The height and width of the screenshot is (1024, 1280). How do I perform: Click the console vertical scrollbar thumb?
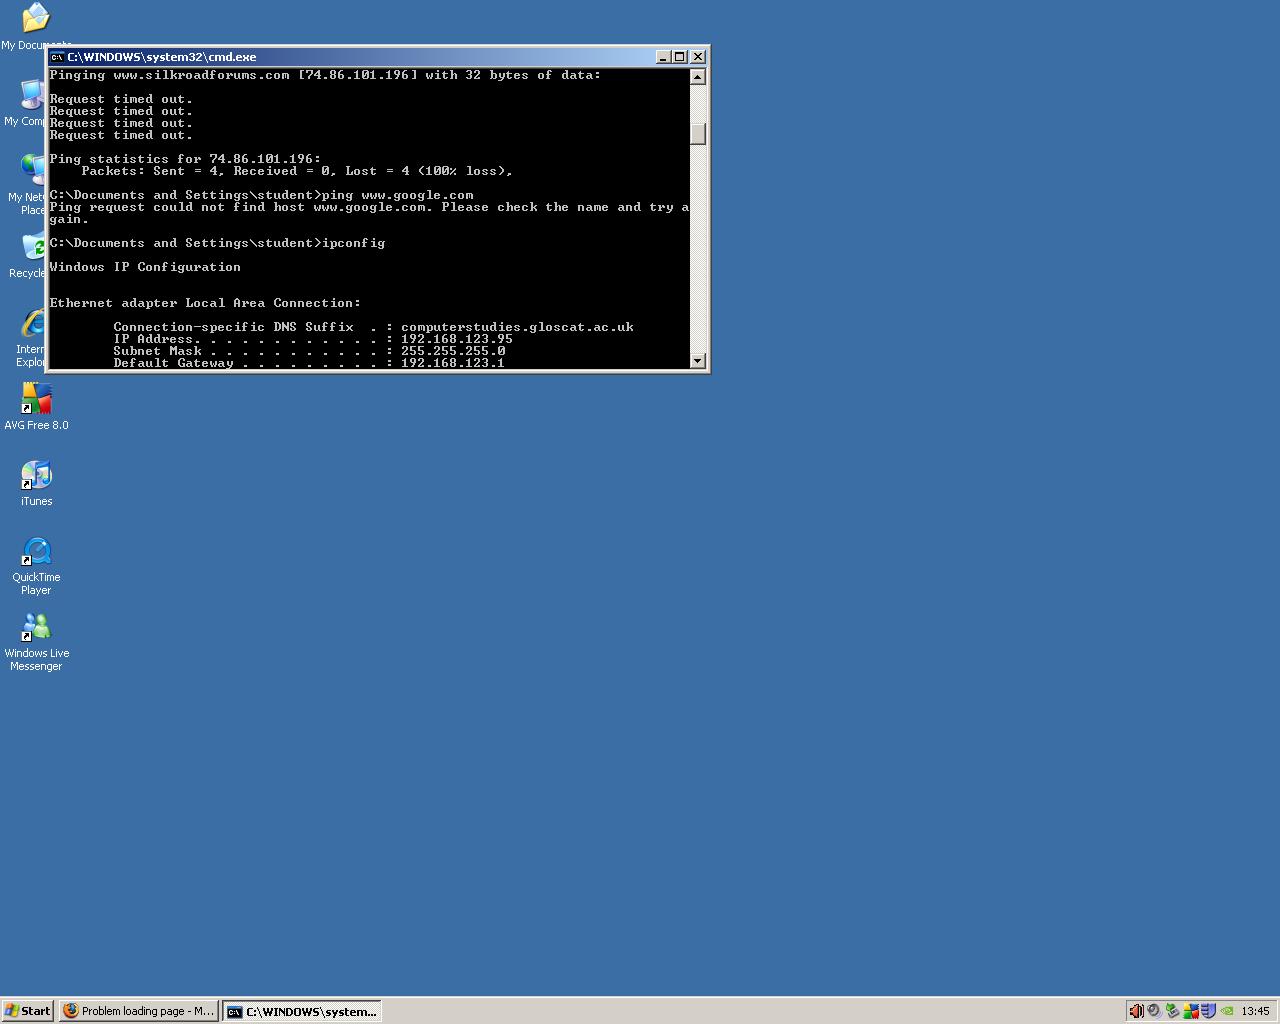point(698,133)
